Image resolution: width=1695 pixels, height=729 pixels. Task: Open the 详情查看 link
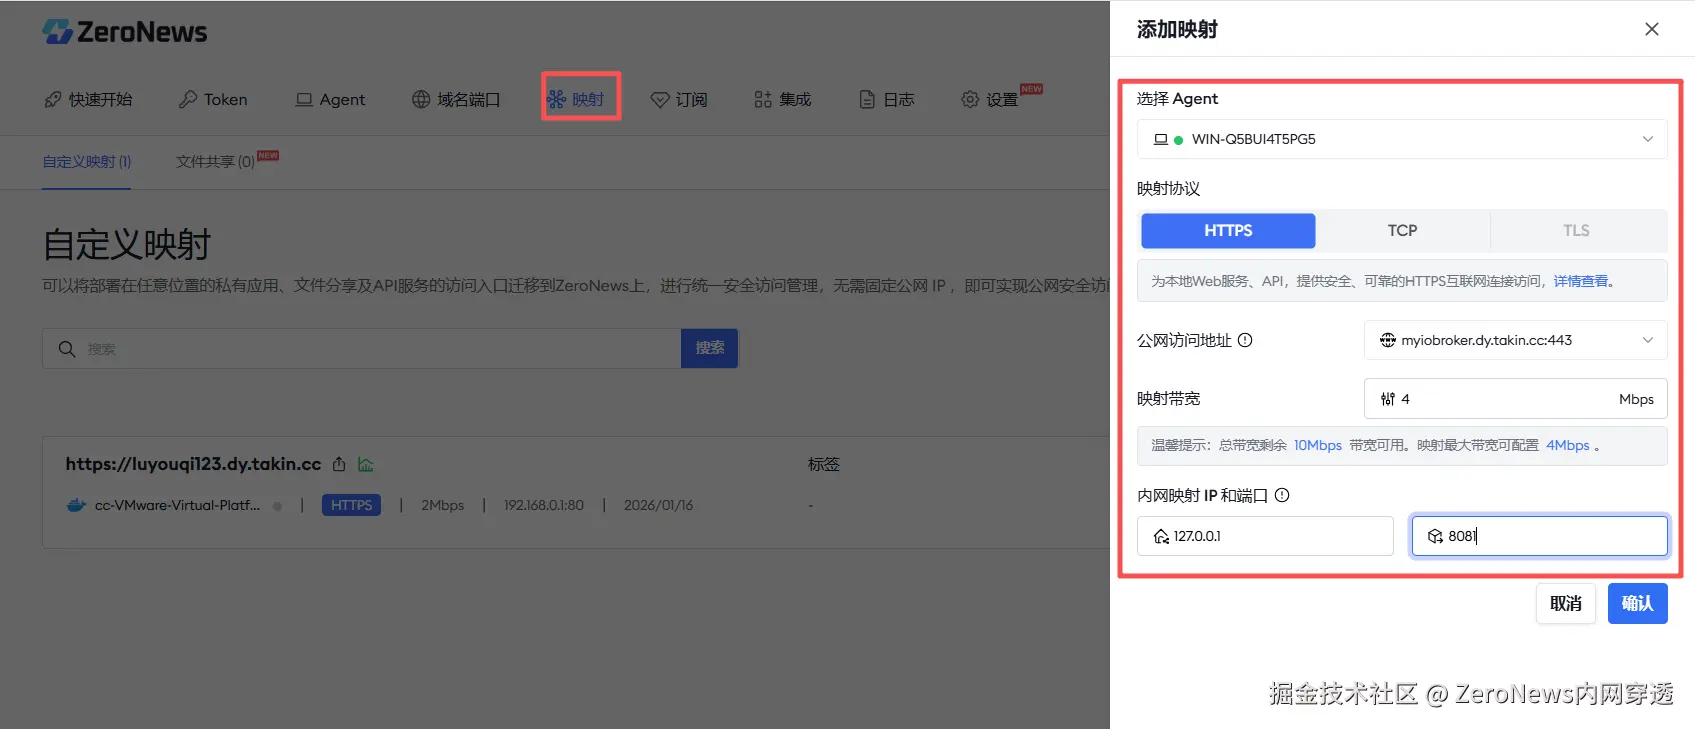pos(1581,281)
